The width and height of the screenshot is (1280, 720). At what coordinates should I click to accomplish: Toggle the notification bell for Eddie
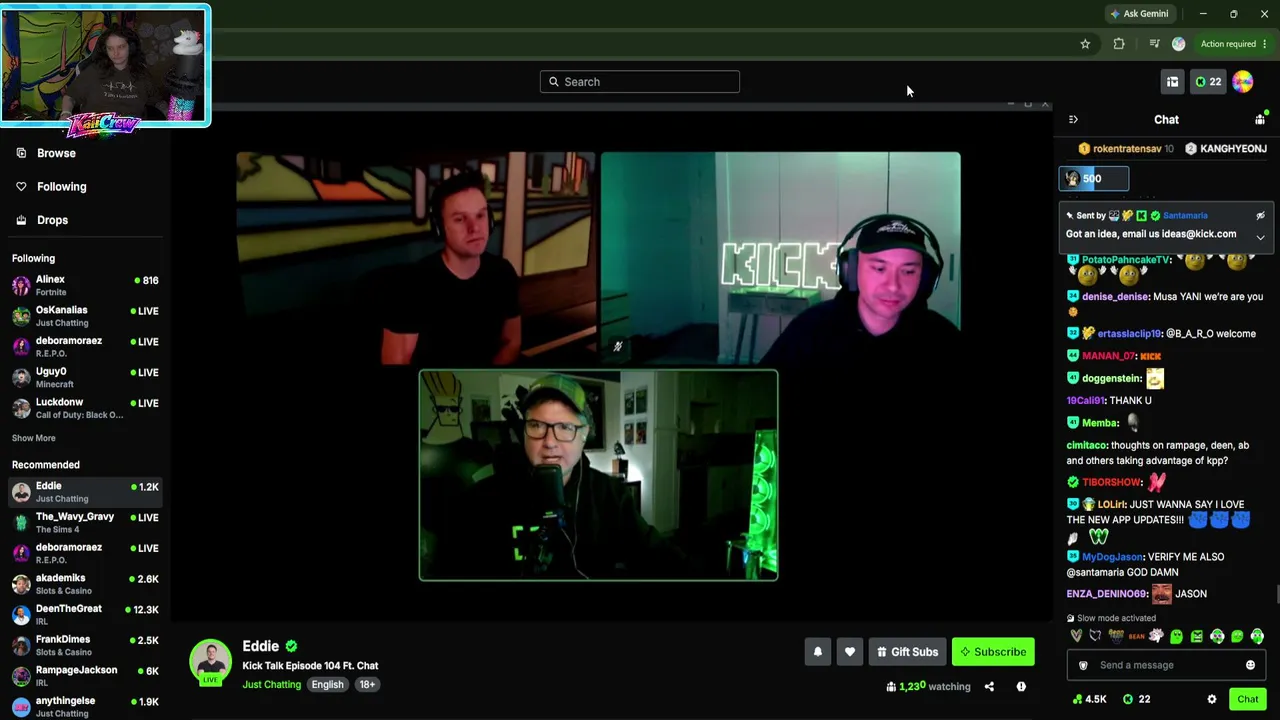click(x=818, y=652)
